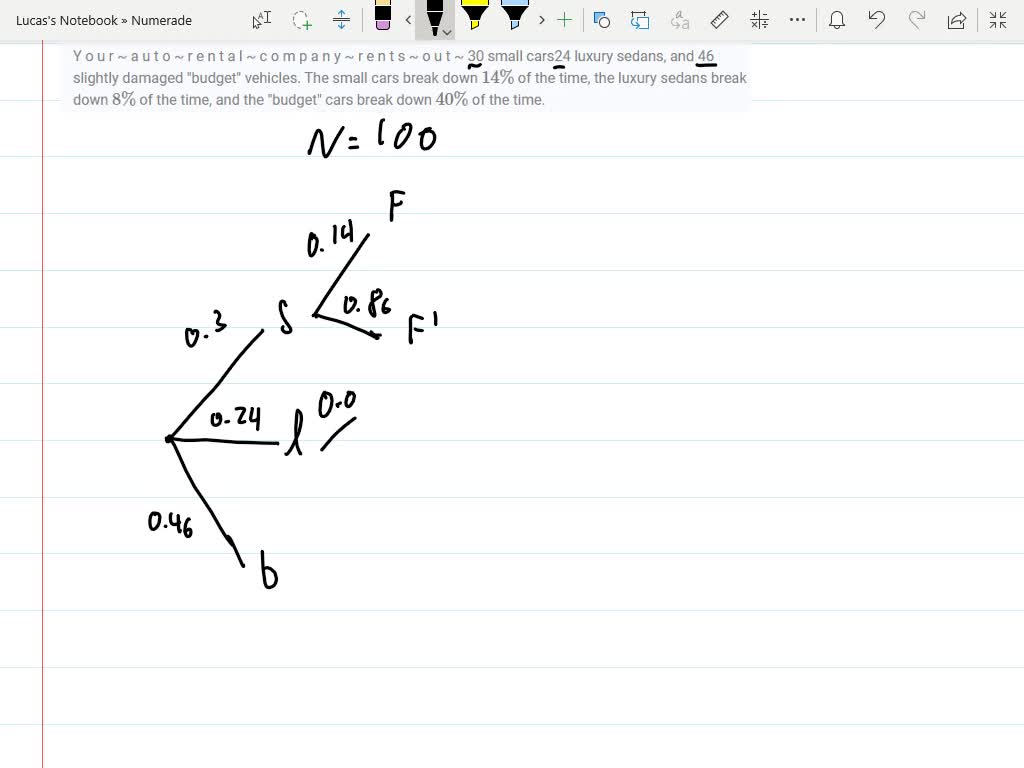Screen dimensions: 1024x768
Task: Click the Undo arrow
Action: 876,19
